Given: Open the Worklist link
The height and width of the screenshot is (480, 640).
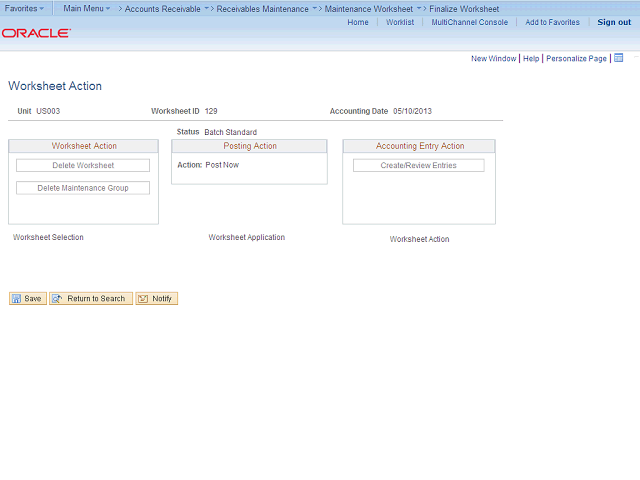Looking at the screenshot, I should (x=400, y=22).
